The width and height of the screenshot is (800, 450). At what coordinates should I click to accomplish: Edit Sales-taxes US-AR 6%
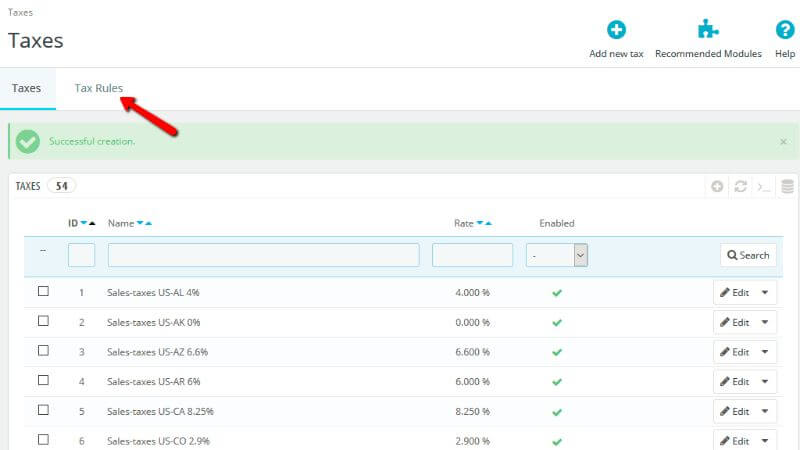coord(735,381)
